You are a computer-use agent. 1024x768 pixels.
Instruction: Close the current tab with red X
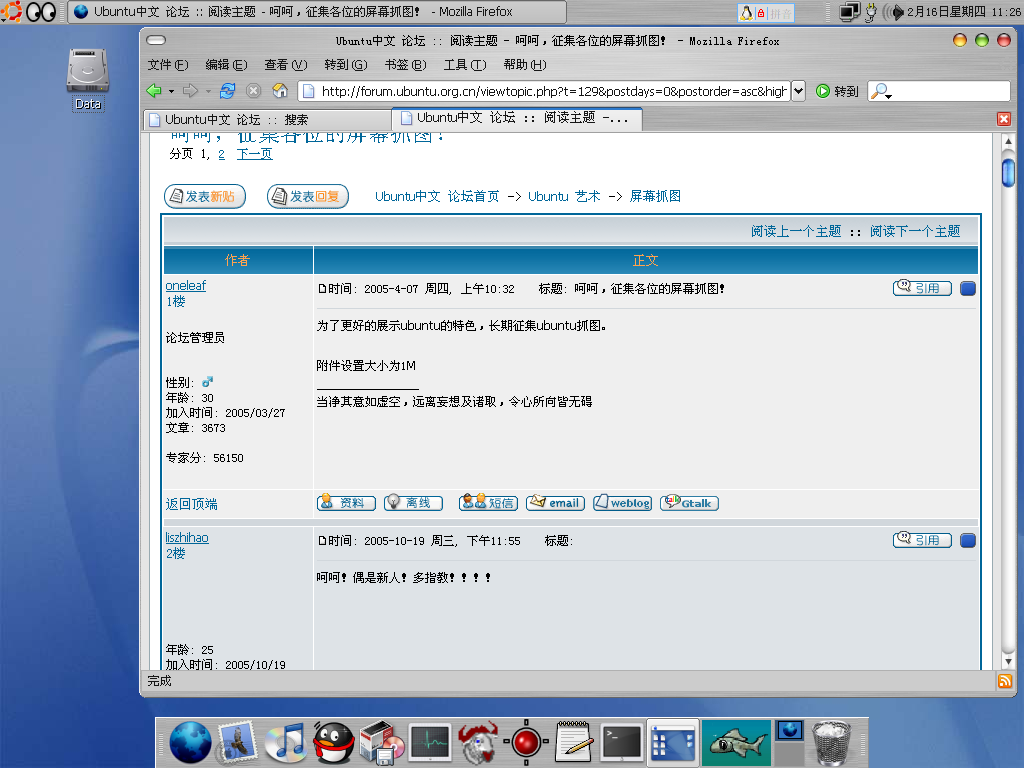[x=1004, y=119]
